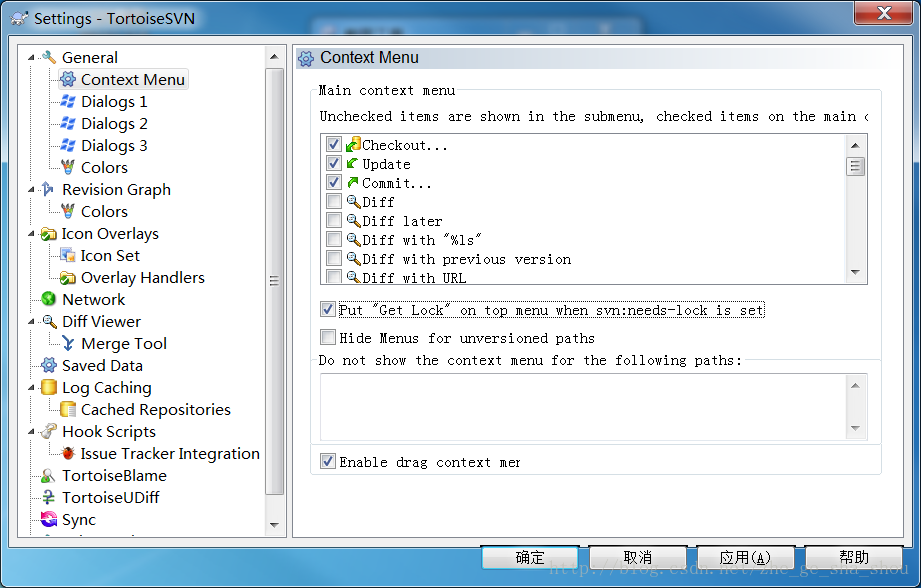Click the Network globe icon
Viewport: 921px width, 588px height.
click(x=49, y=300)
